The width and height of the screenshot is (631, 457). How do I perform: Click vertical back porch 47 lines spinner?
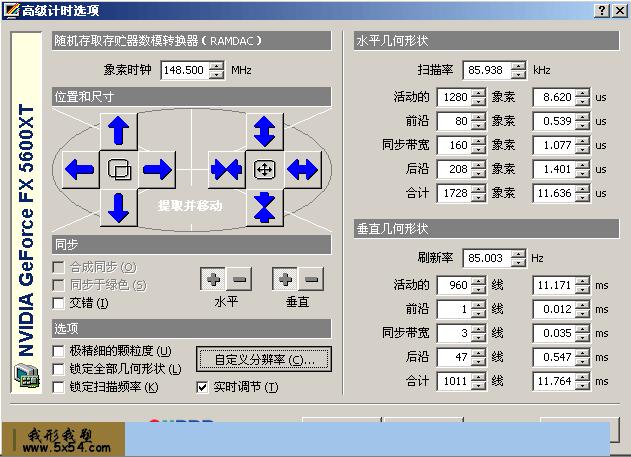[x=478, y=357]
